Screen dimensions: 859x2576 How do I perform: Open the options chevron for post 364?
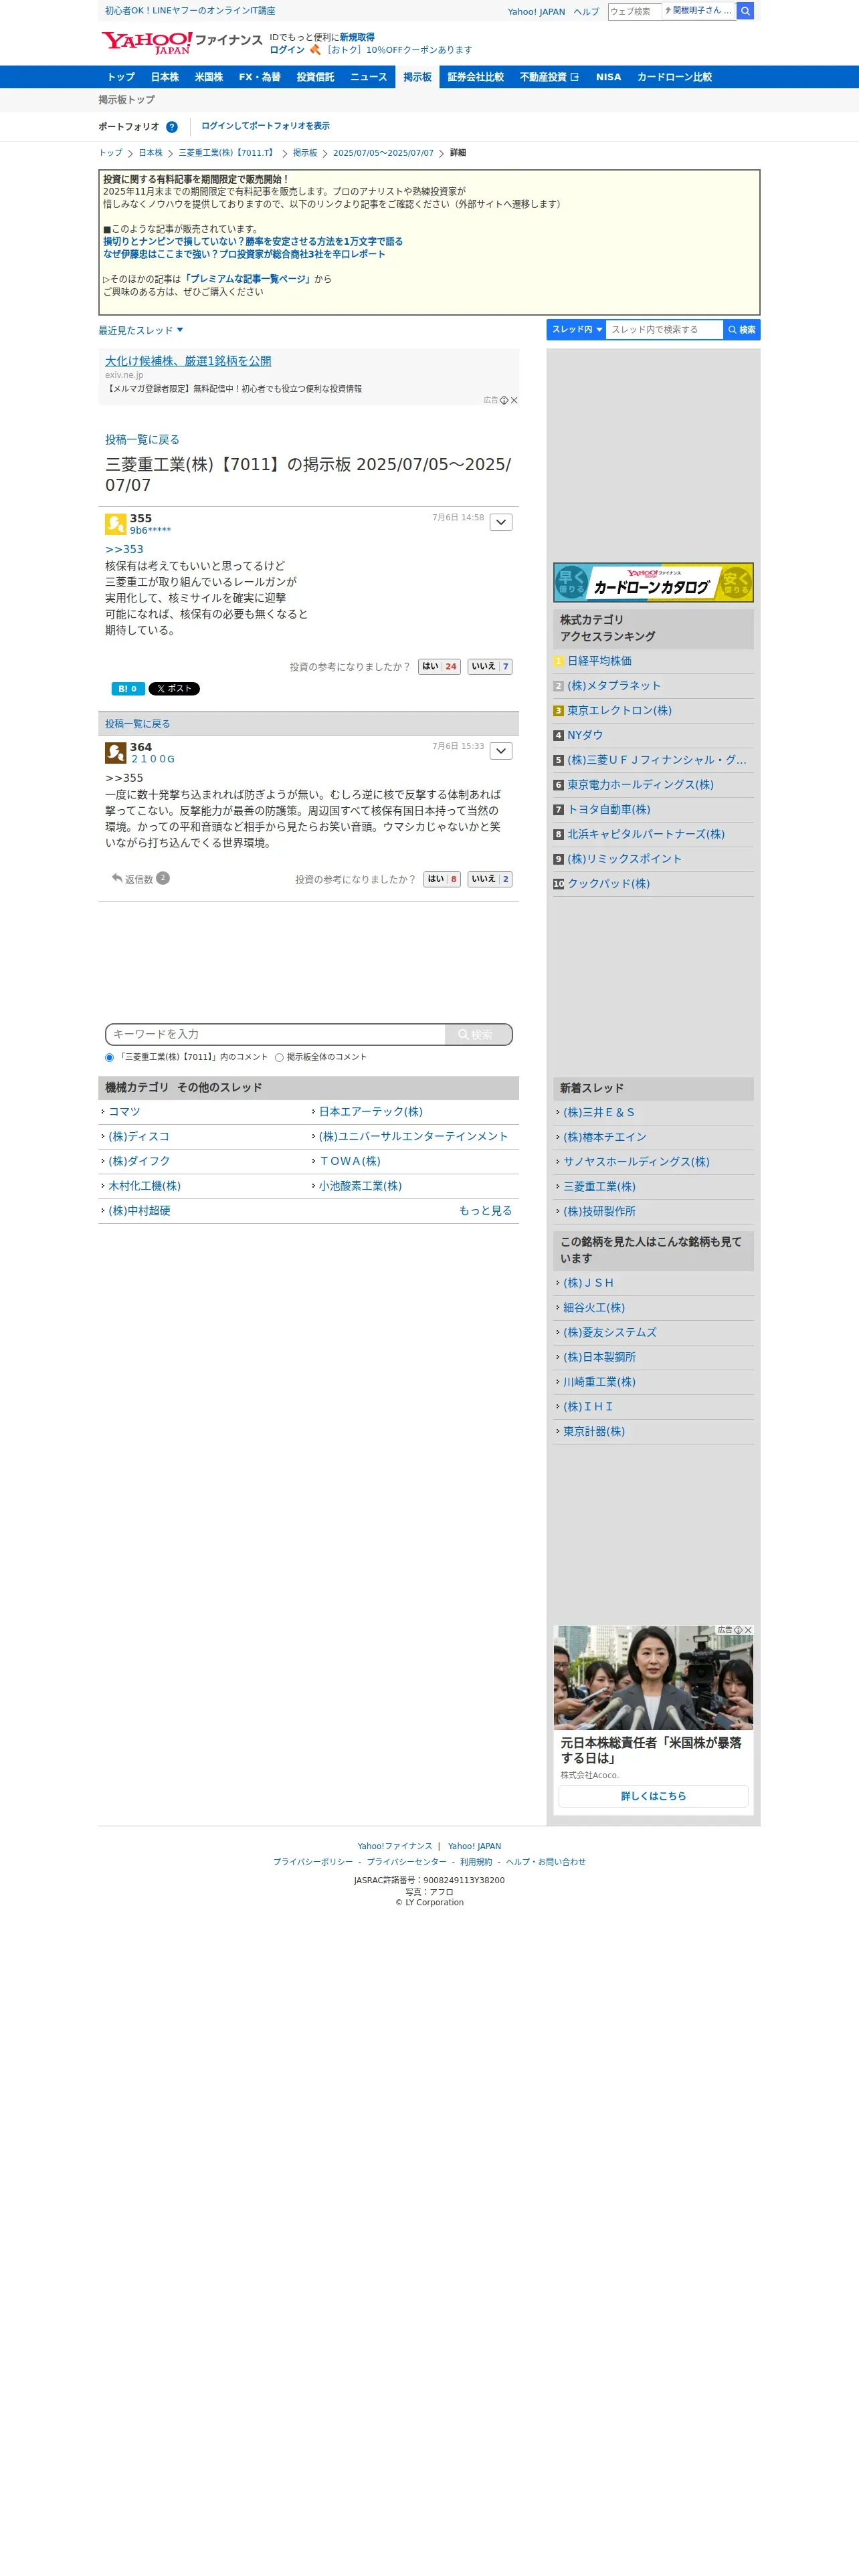[501, 751]
